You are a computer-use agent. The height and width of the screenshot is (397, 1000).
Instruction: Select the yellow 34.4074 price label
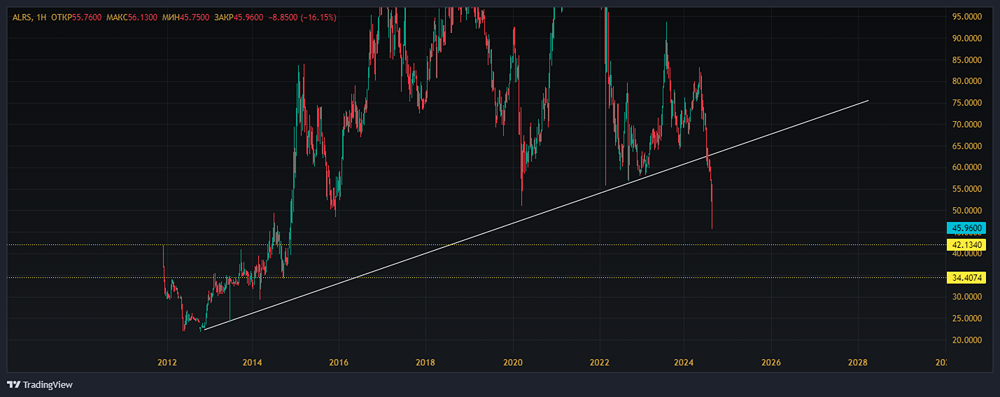click(967, 278)
